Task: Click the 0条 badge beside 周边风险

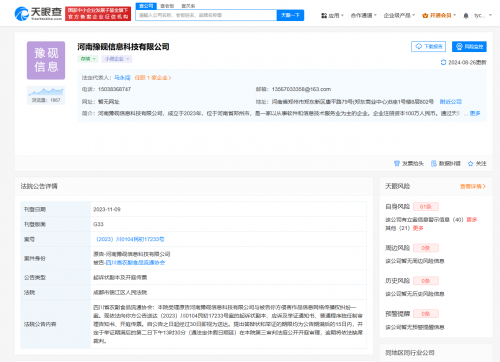Action: click(426, 248)
